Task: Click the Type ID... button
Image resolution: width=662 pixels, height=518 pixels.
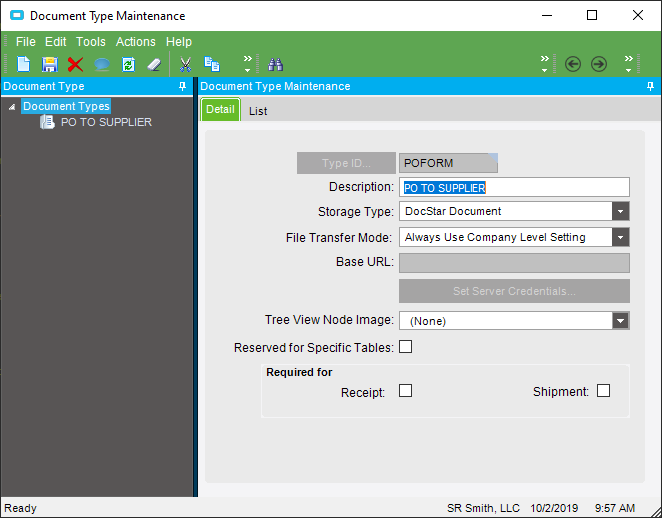Action: coord(346,163)
